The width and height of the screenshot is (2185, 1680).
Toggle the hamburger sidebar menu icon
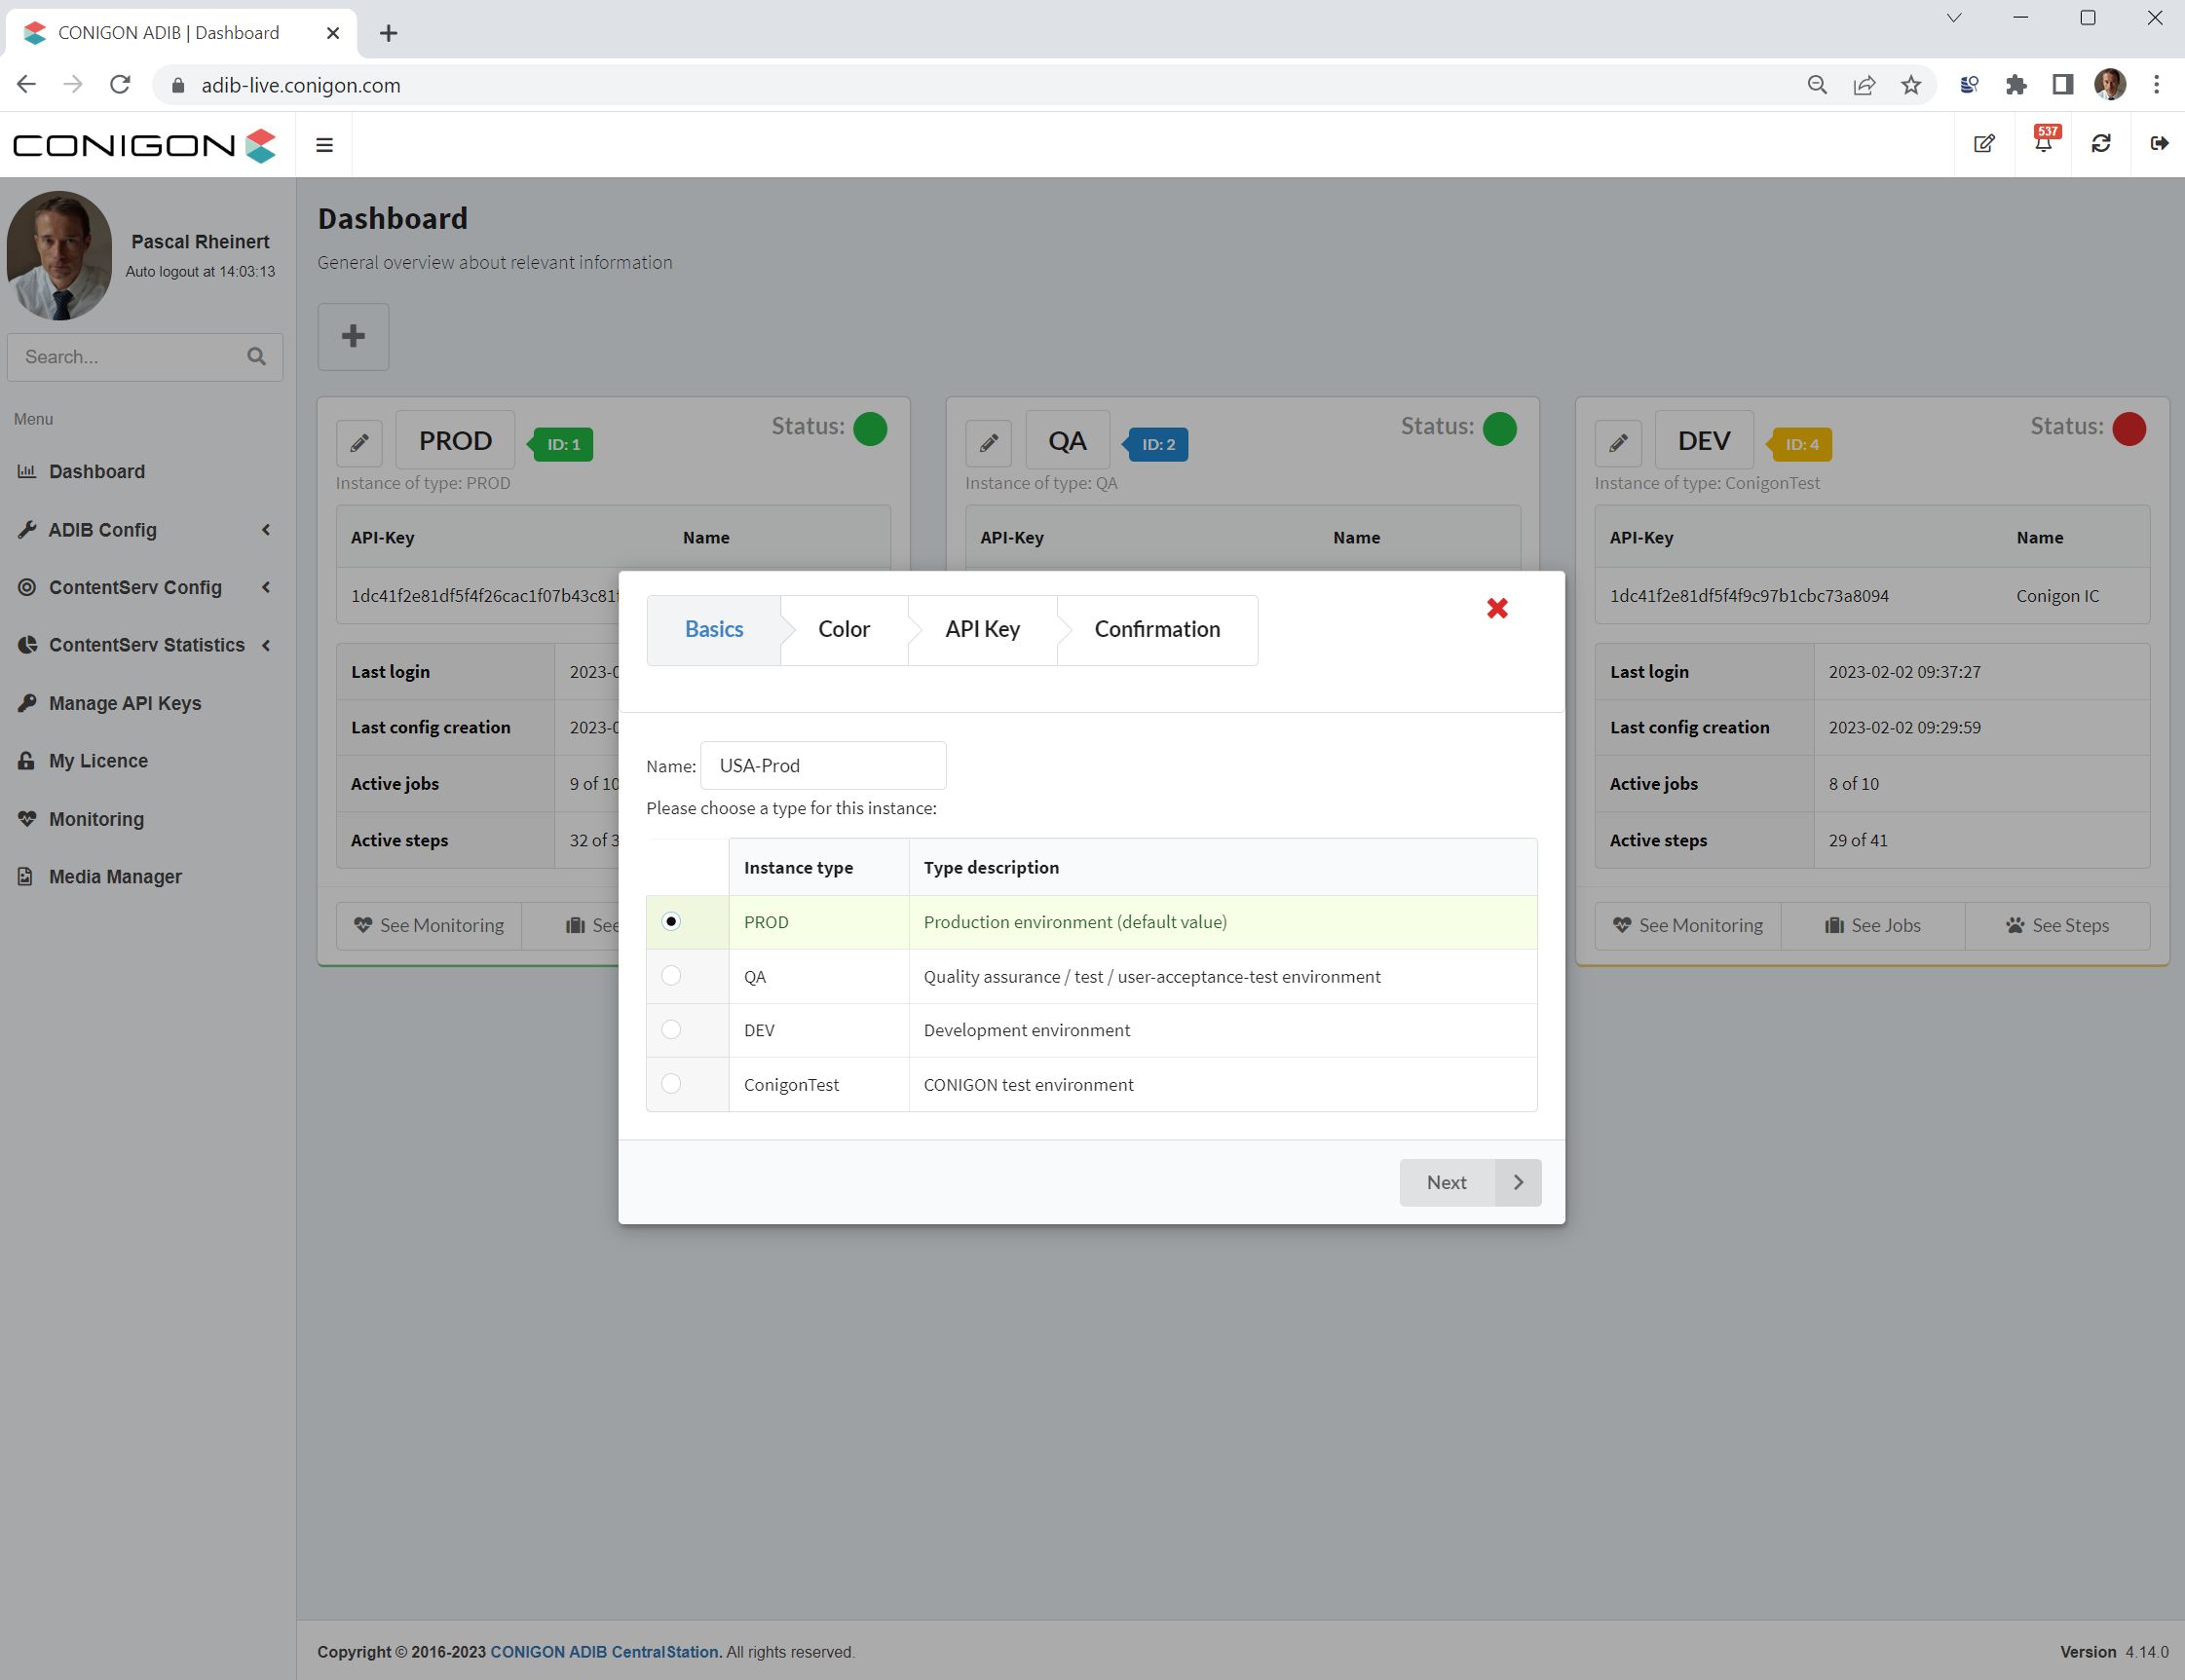click(324, 145)
